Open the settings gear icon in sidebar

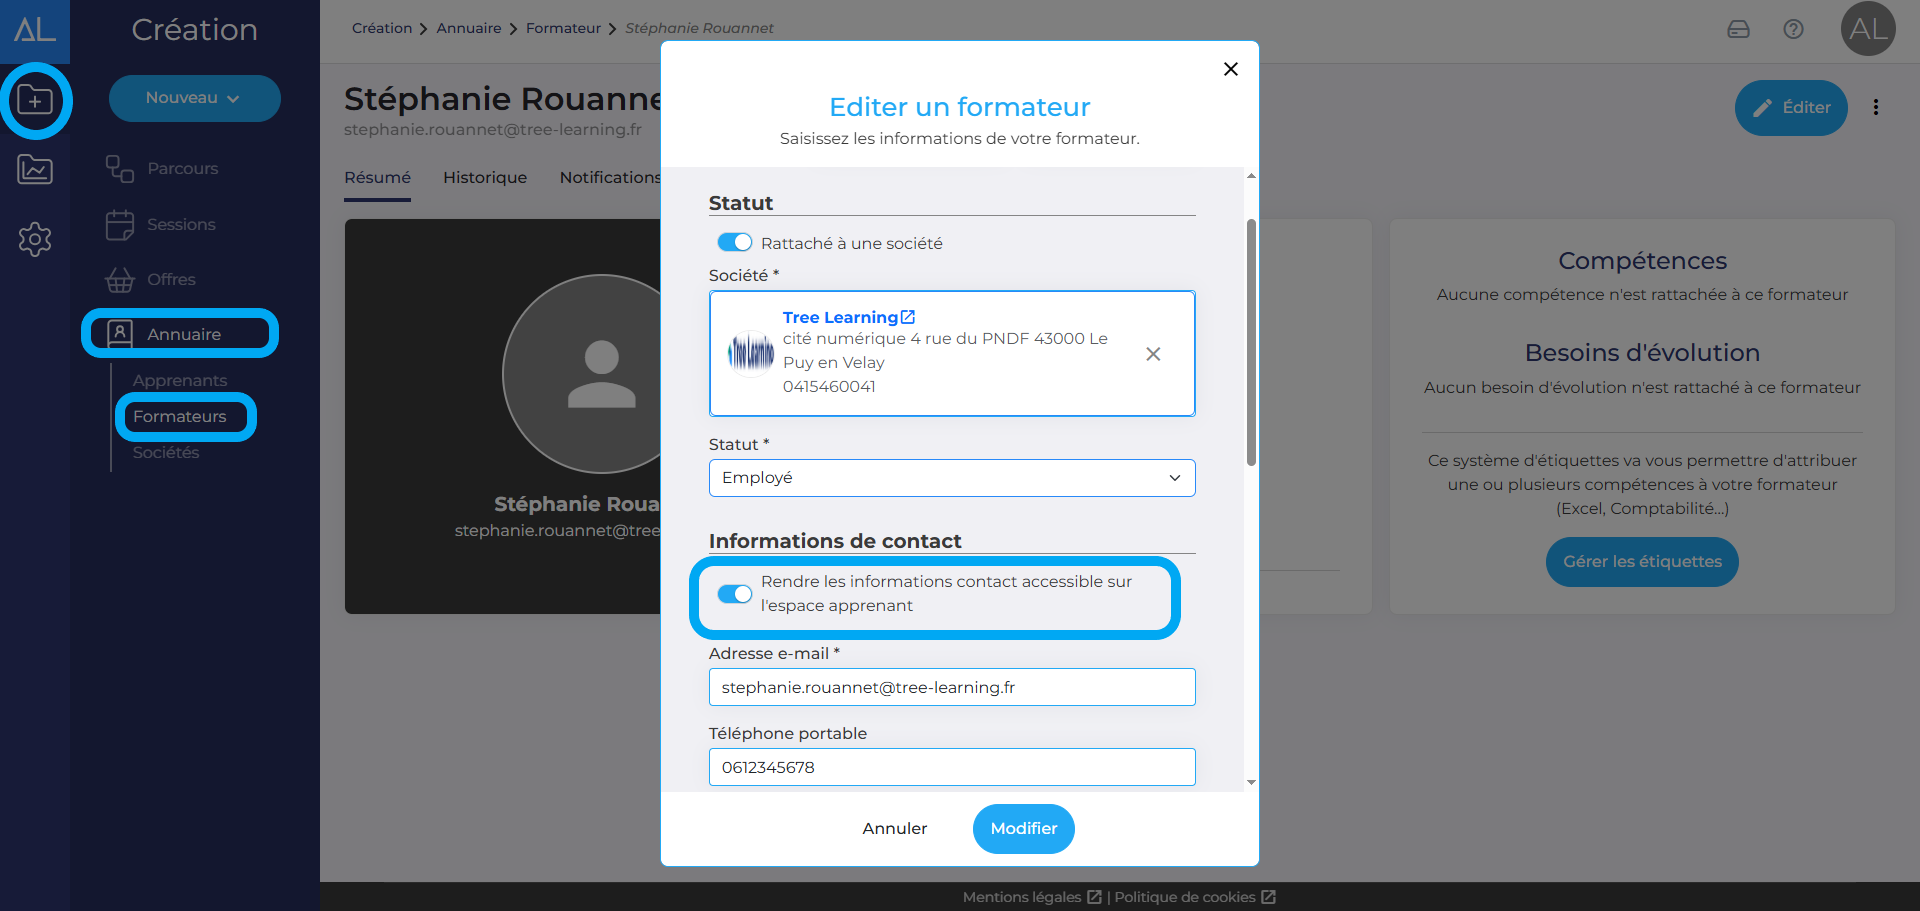[35, 239]
